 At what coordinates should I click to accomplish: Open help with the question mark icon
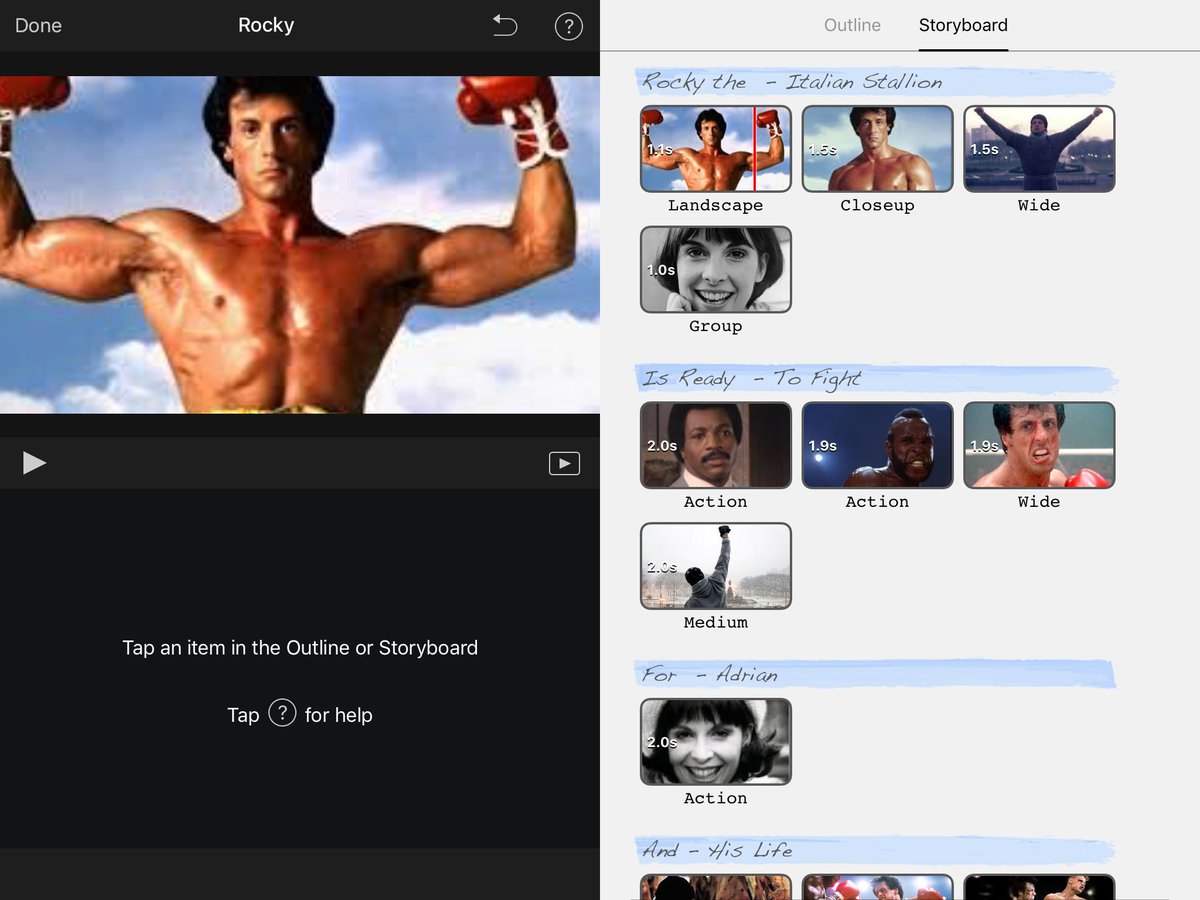pos(568,26)
